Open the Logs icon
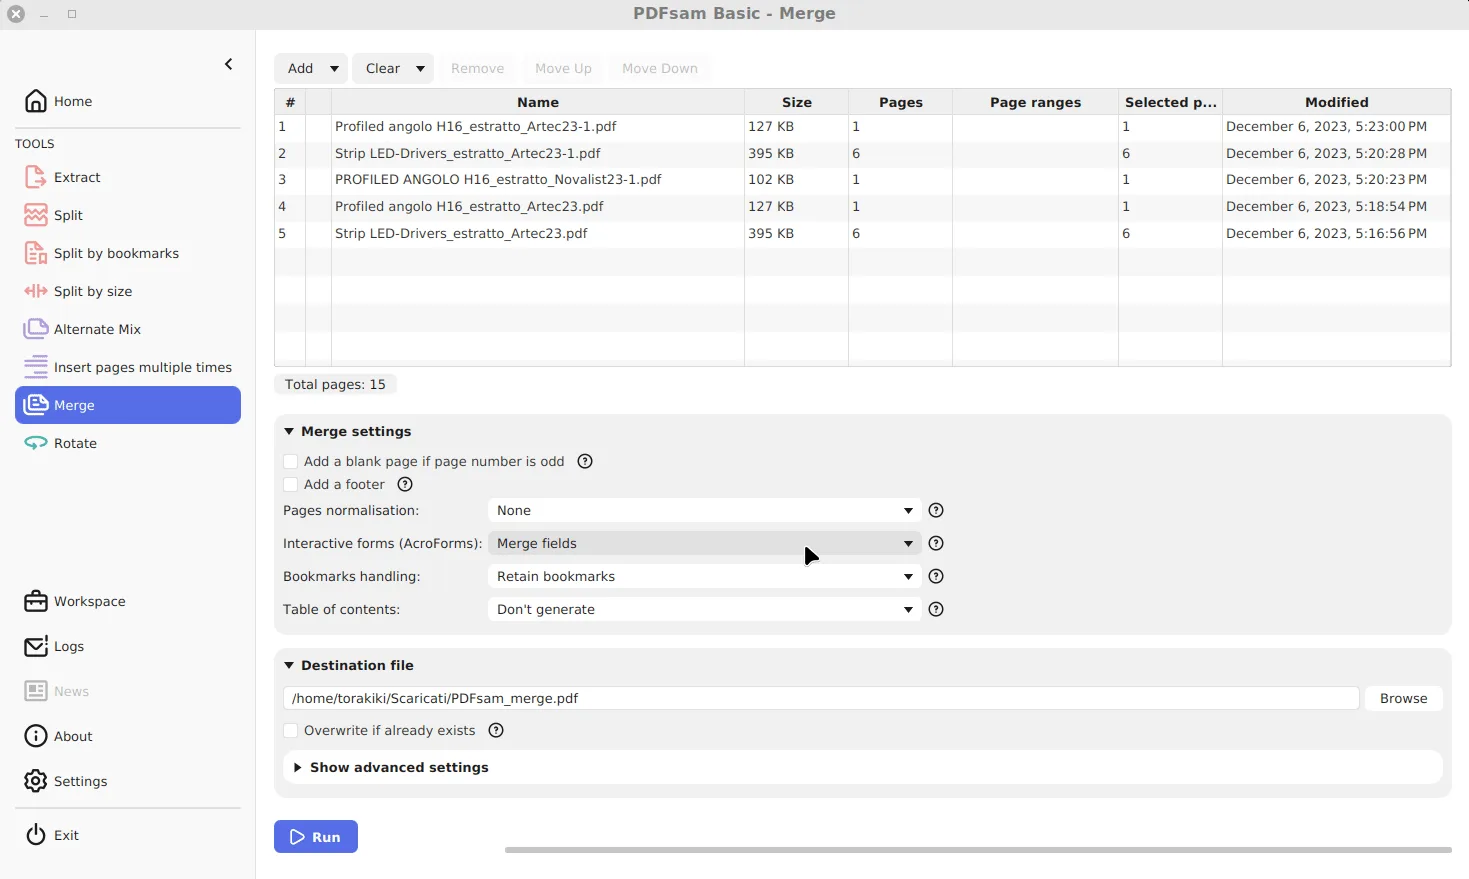1469x879 pixels. (x=36, y=646)
